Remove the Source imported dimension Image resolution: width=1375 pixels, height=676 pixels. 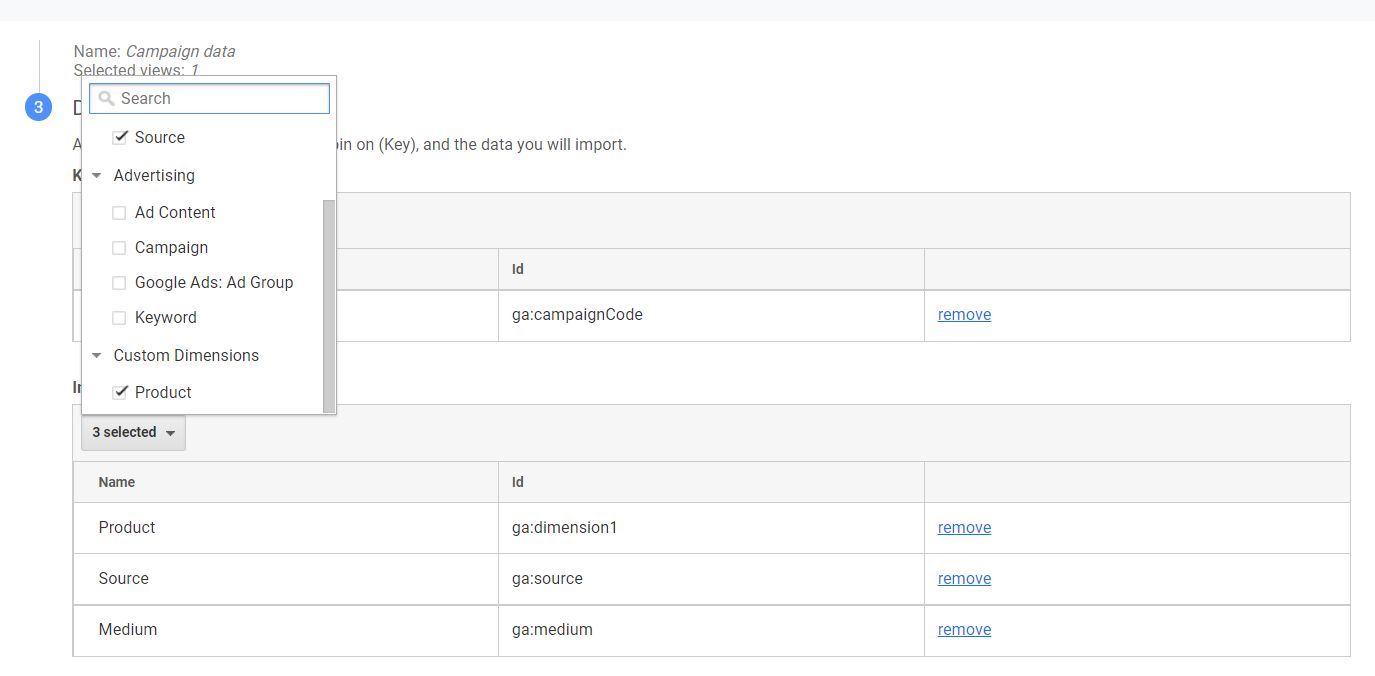[963, 578]
